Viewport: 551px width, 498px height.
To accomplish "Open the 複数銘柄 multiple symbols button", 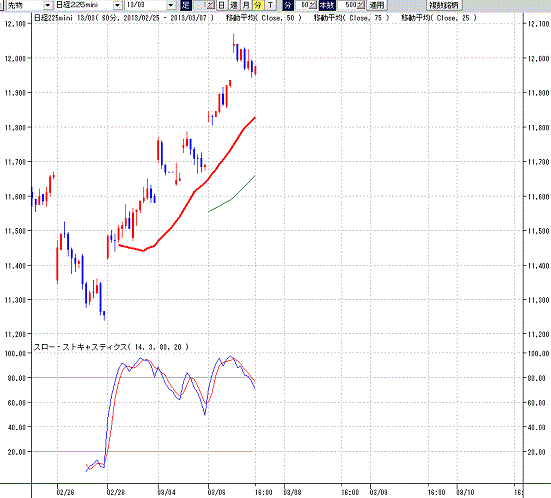I will click(444, 5).
